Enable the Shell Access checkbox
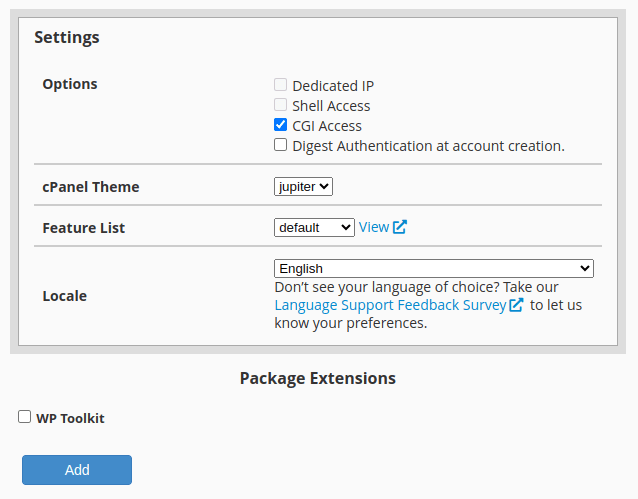 tap(280, 105)
